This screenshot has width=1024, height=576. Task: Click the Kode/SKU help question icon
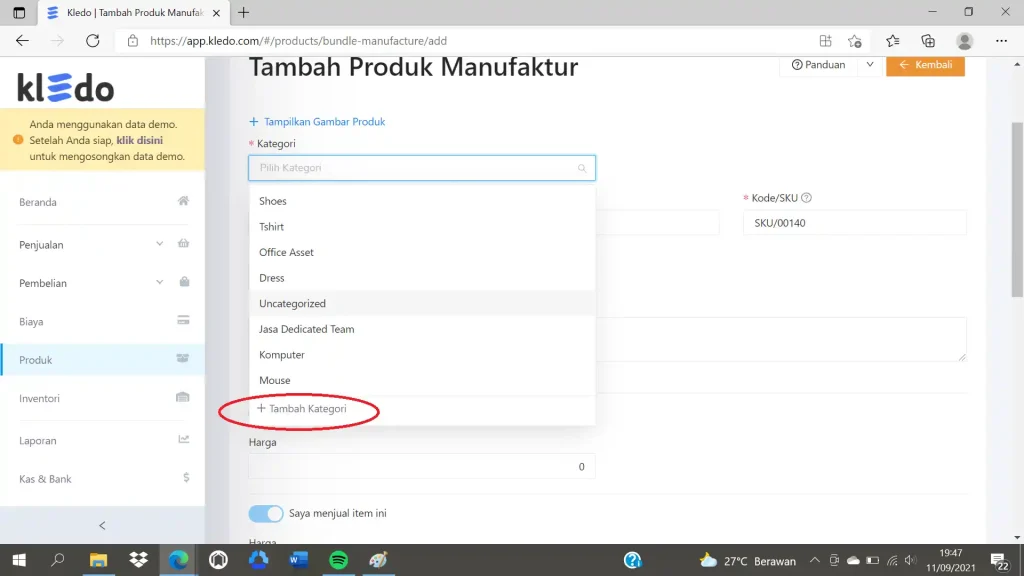pyautogui.click(x=807, y=198)
